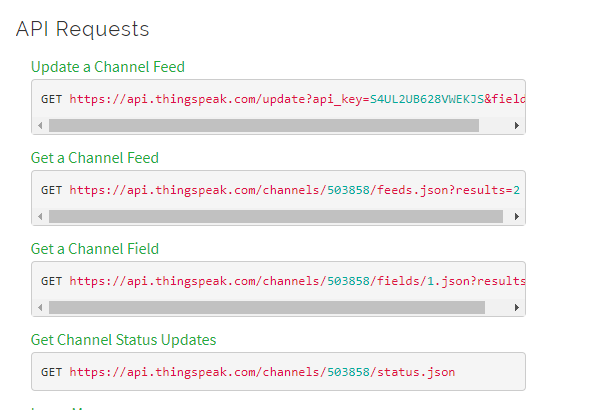Click left scroll arrow in Update Channel Feed box
The height and width of the screenshot is (410, 593).
coord(40,126)
